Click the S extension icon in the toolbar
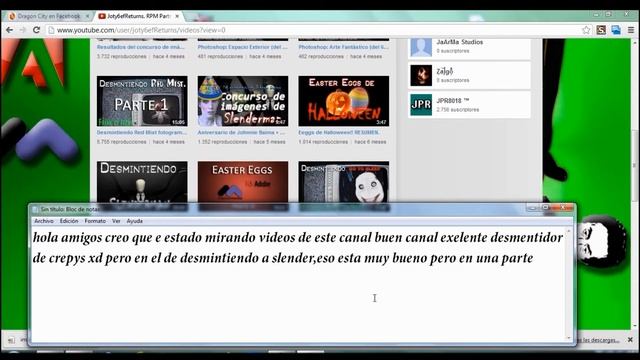This screenshot has width=640, height=360. tap(601, 30)
